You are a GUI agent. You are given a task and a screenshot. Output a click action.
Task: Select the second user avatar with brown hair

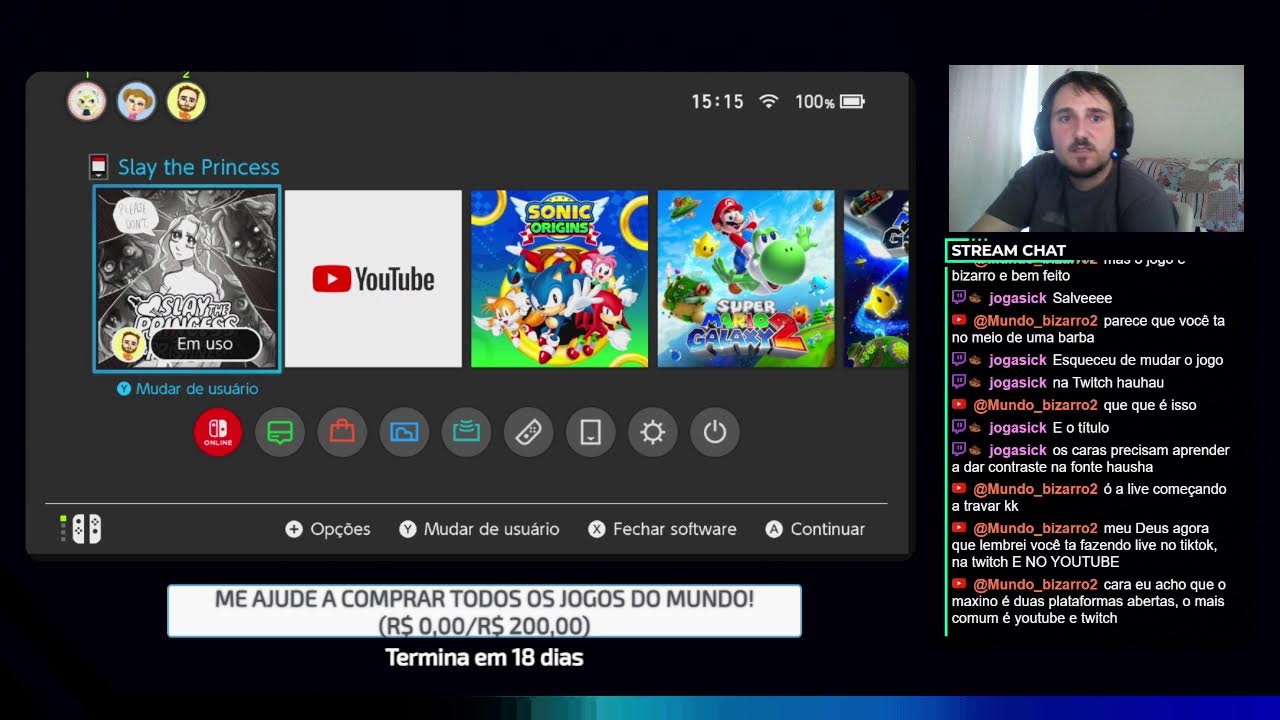(x=137, y=101)
